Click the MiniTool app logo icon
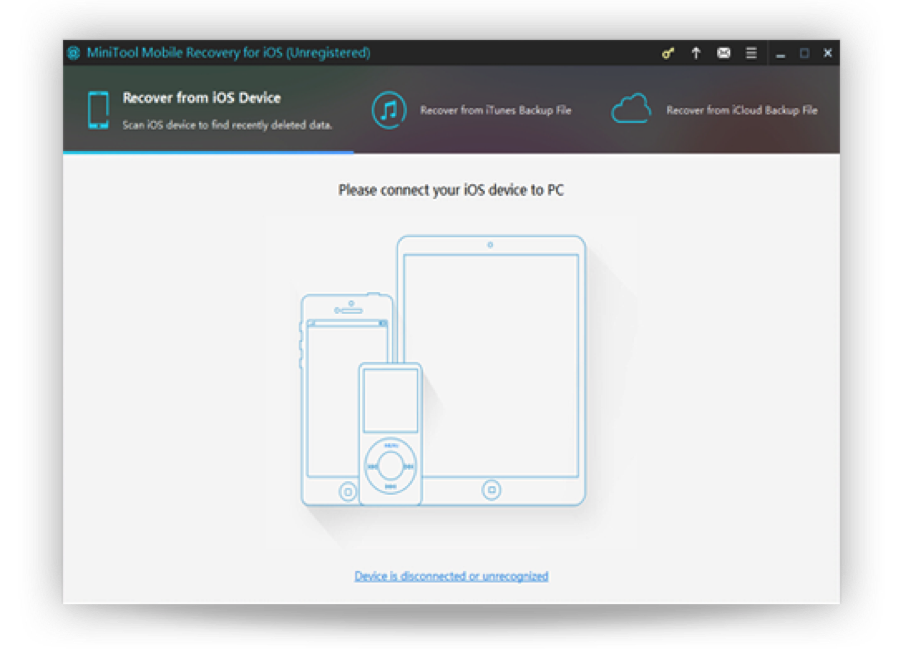 point(74,53)
